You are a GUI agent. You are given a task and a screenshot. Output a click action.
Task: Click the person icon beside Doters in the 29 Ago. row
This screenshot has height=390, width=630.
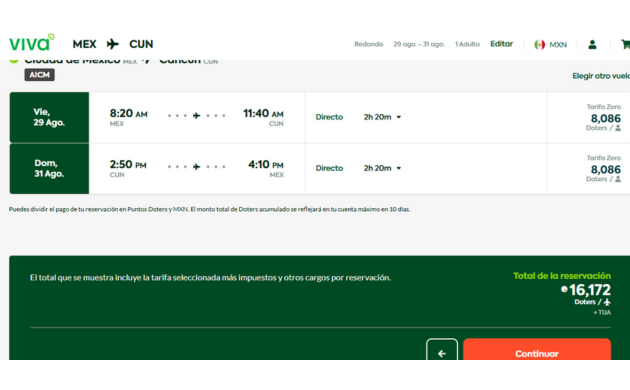coord(618,128)
